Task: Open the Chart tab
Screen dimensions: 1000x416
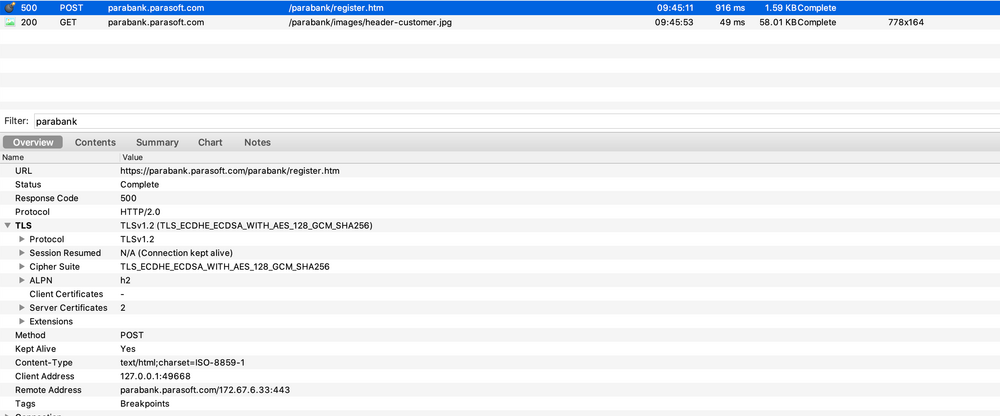Action: point(210,142)
